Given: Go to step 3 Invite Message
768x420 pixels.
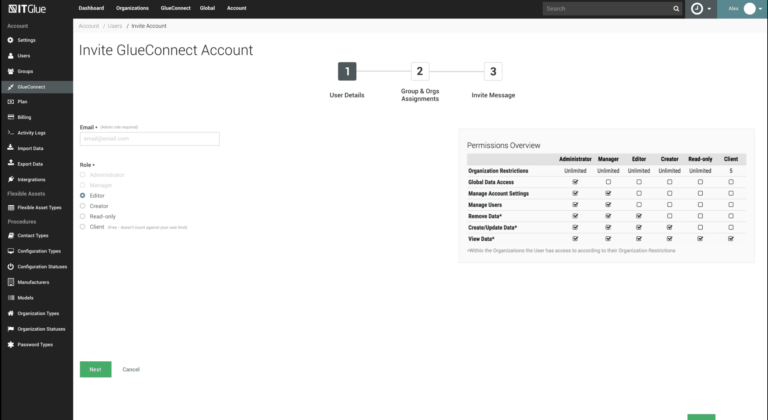Looking at the screenshot, I should click(x=493, y=72).
